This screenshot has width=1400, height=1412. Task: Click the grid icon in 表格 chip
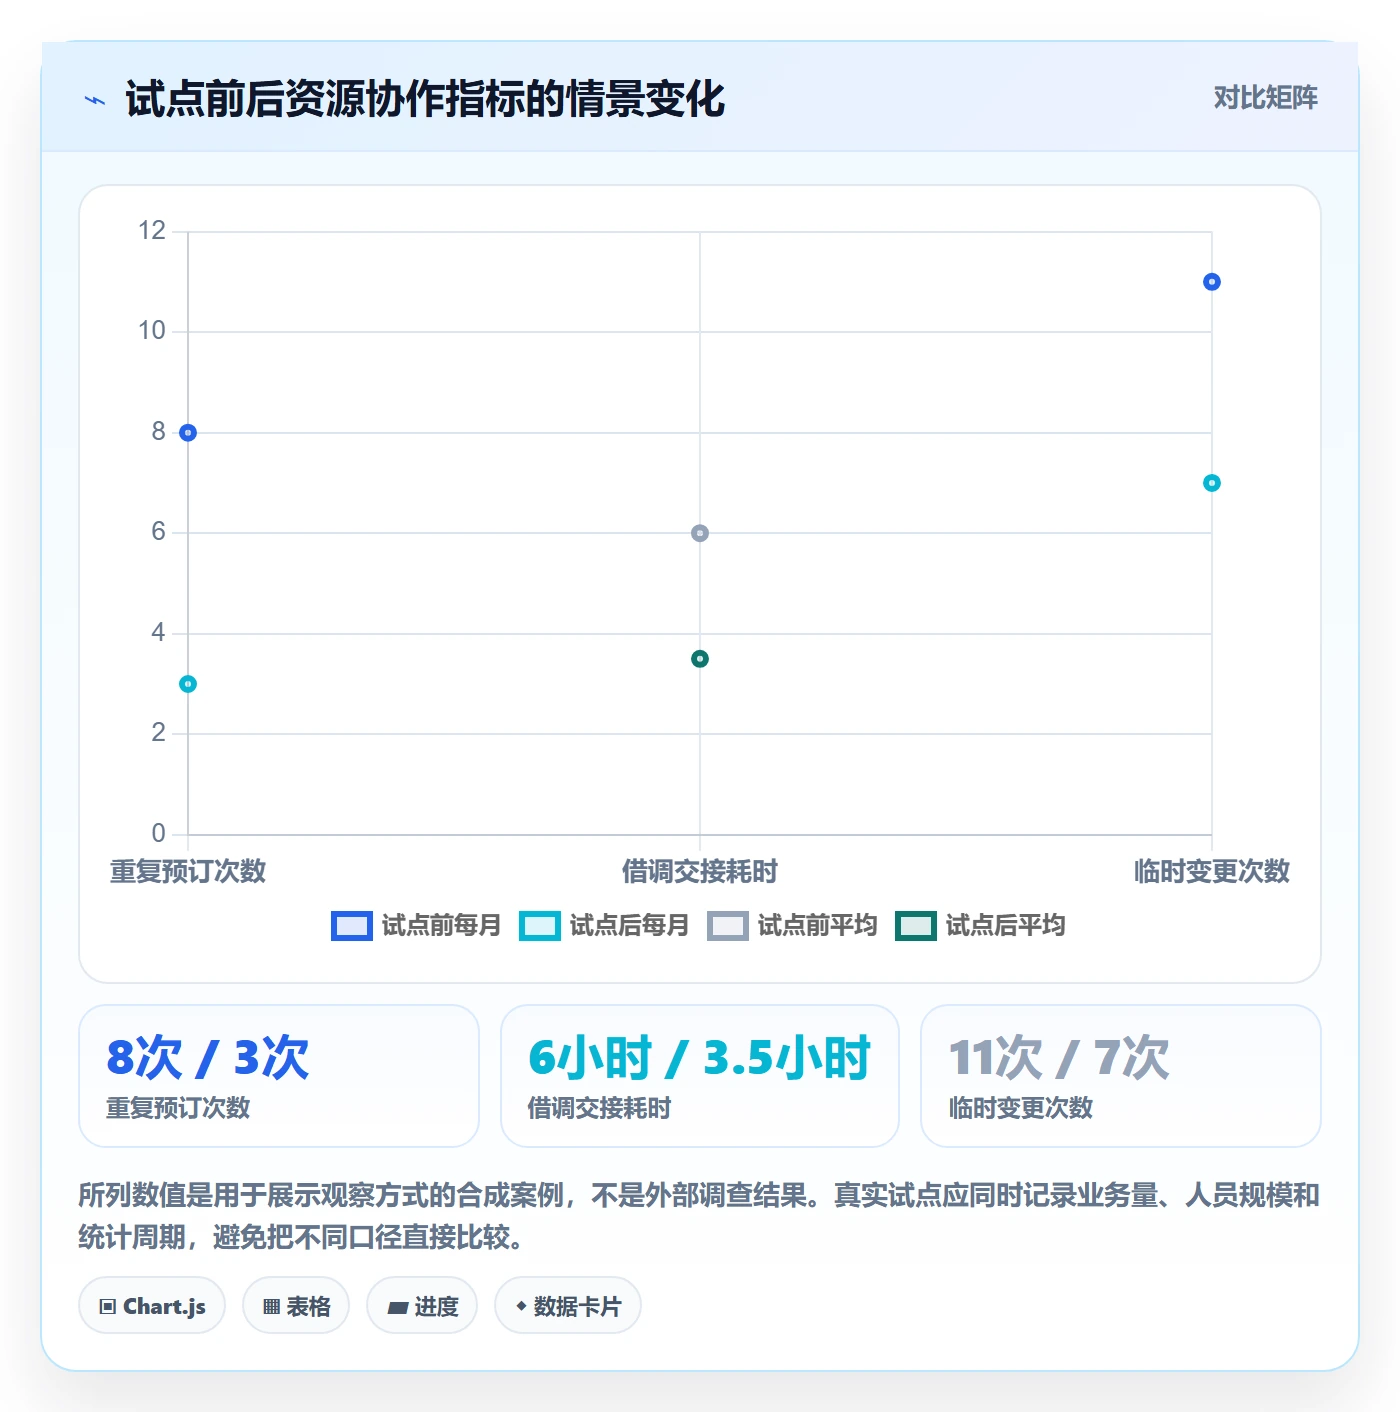pyautogui.click(x=271, y=1307)
